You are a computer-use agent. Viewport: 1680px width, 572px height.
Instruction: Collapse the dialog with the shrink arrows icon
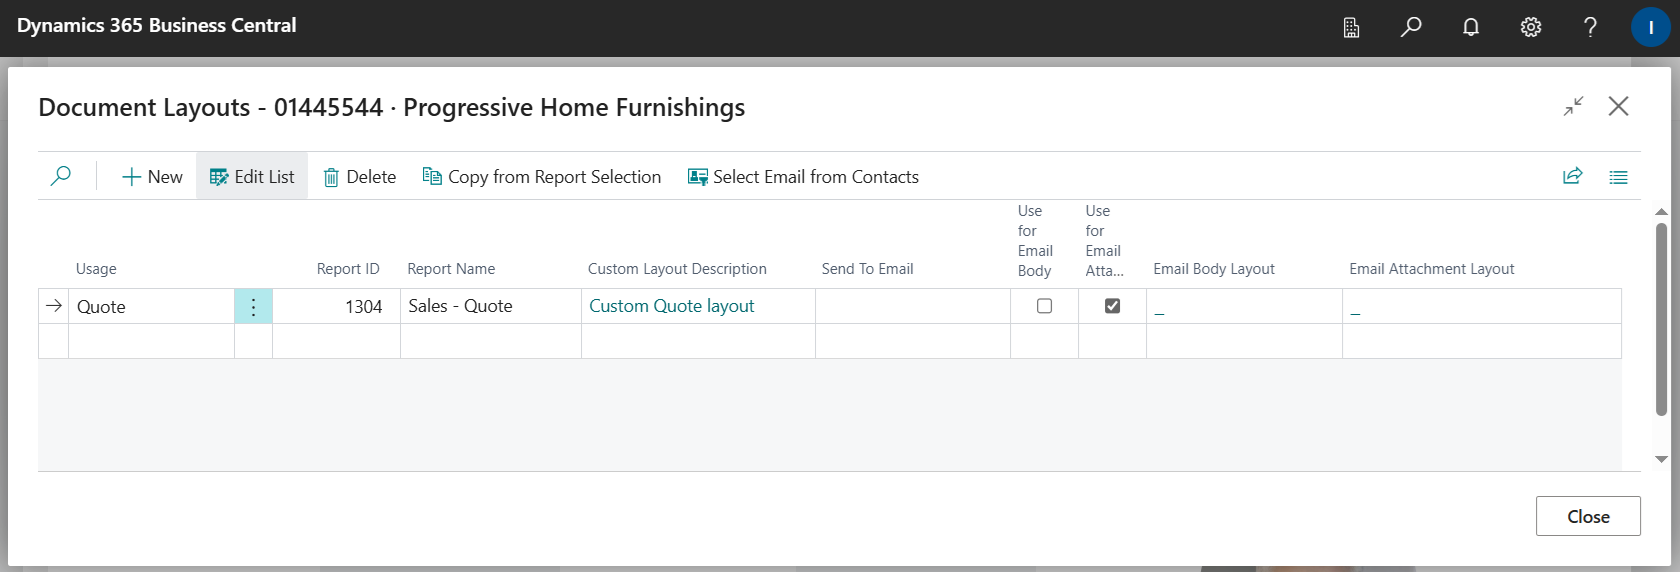coord(1574,106)
